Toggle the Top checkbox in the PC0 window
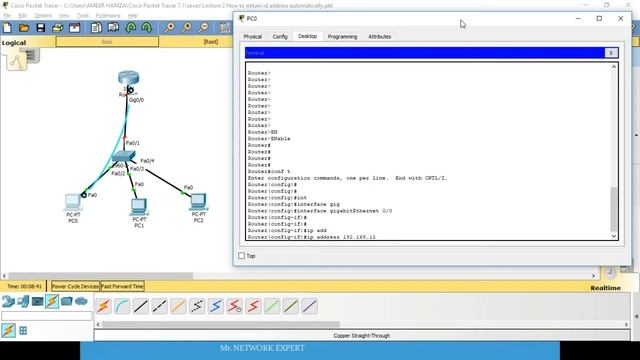 242,256
